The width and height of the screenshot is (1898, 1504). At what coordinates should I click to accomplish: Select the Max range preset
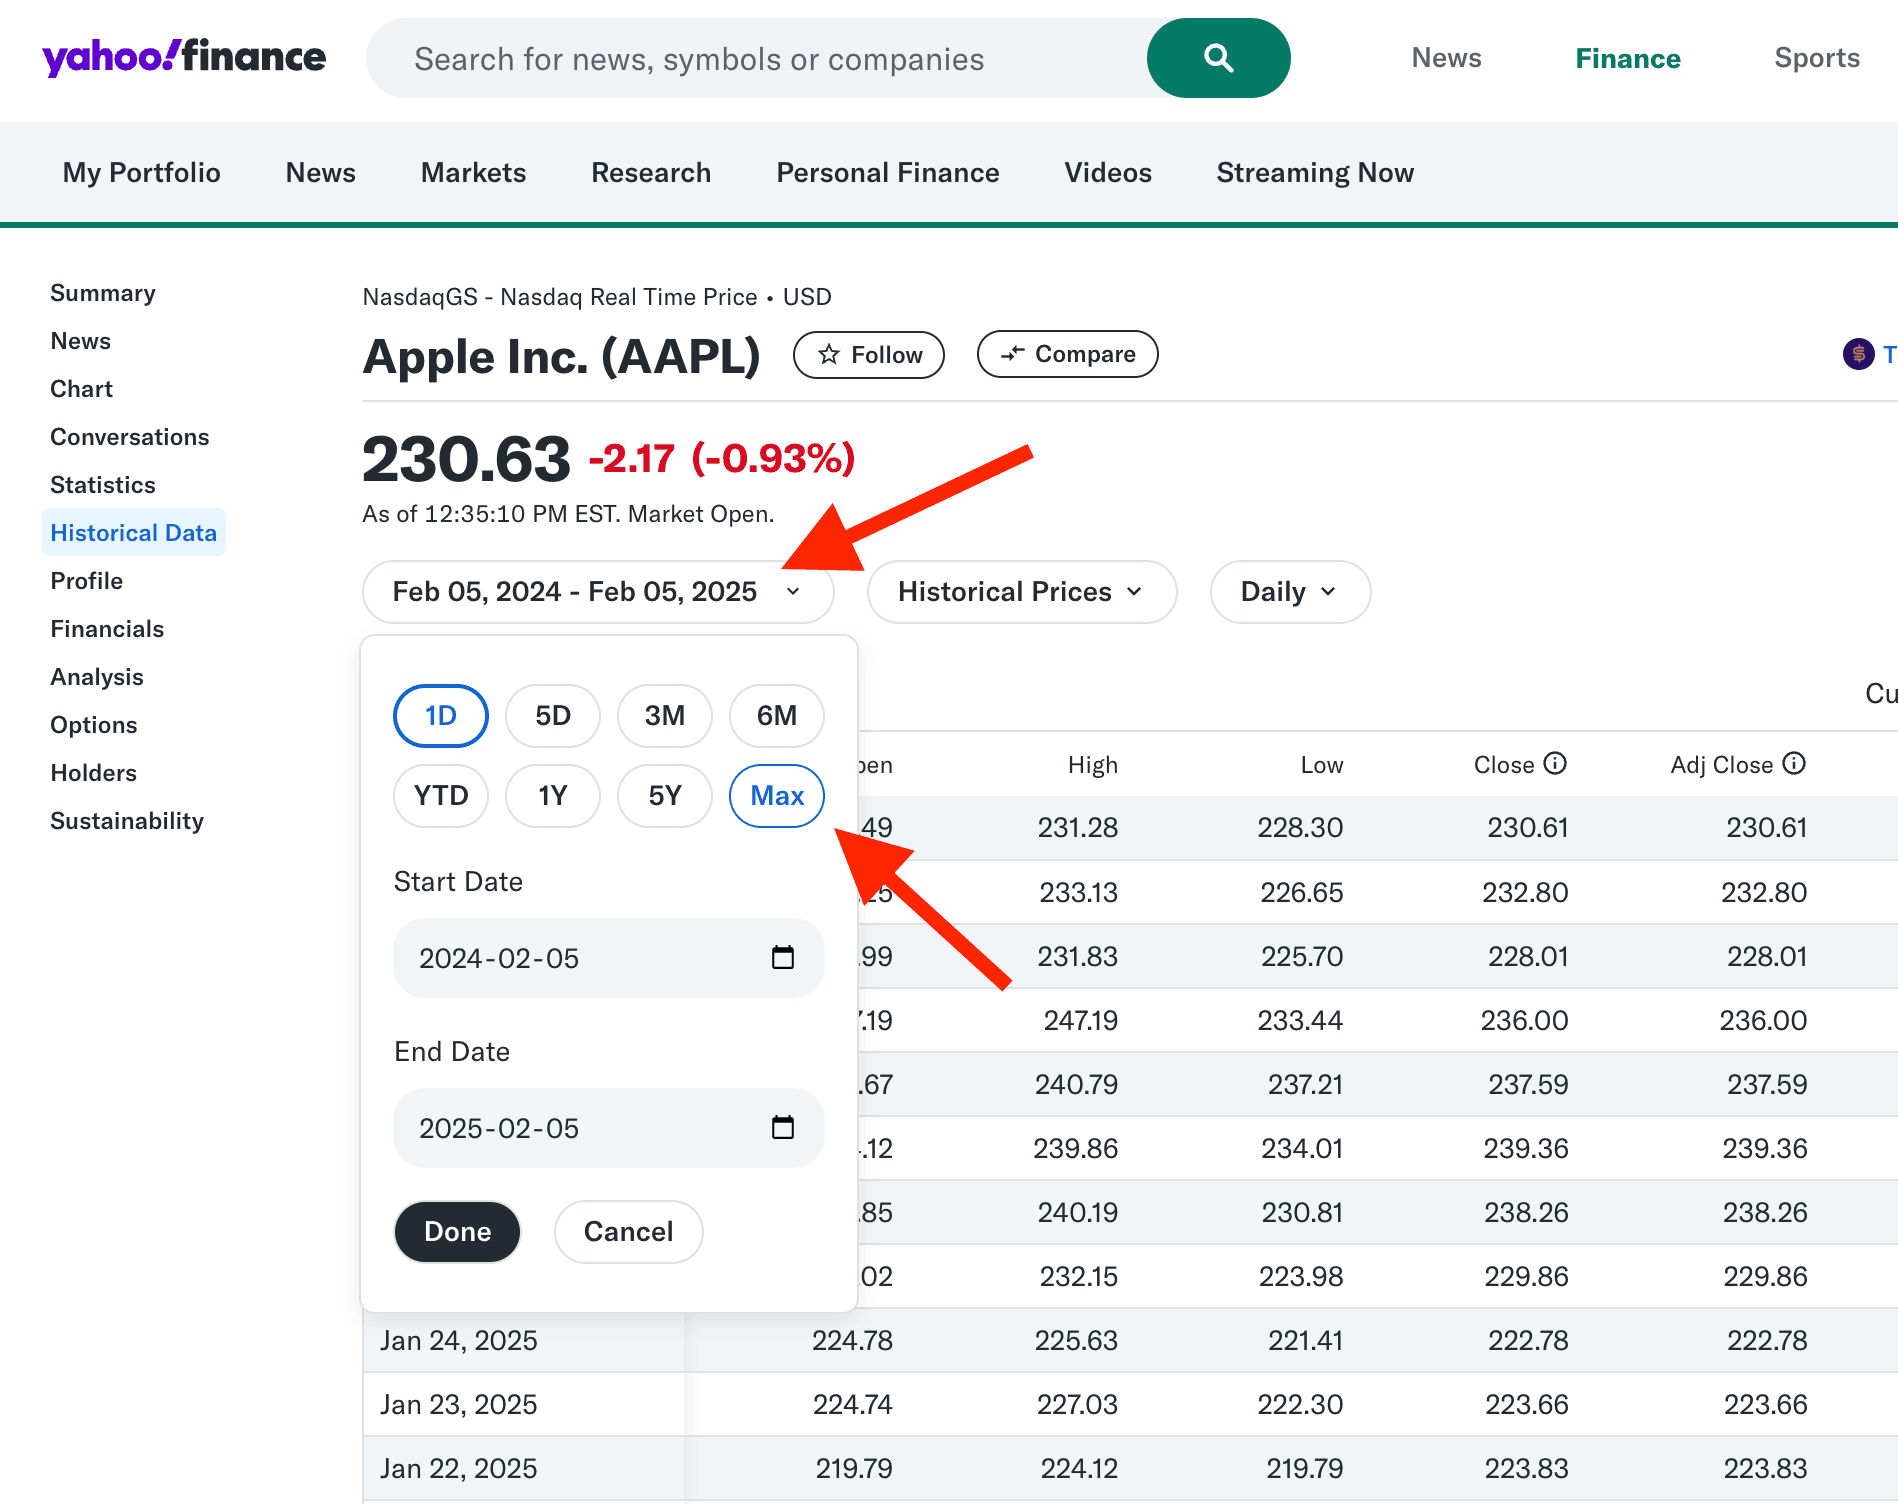(777, 796)
